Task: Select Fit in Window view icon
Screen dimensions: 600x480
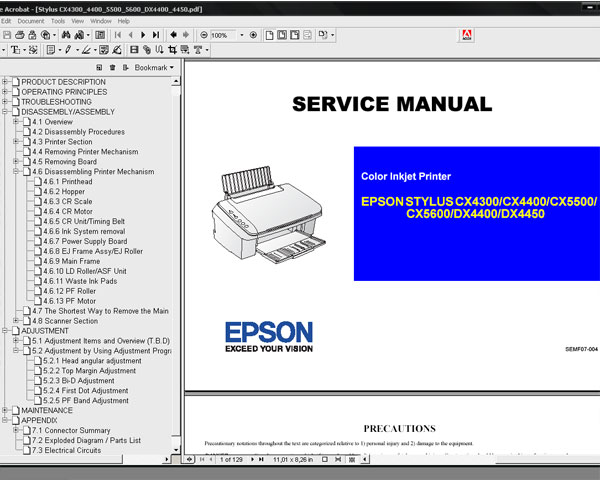Action: click(x=282, y=35)
